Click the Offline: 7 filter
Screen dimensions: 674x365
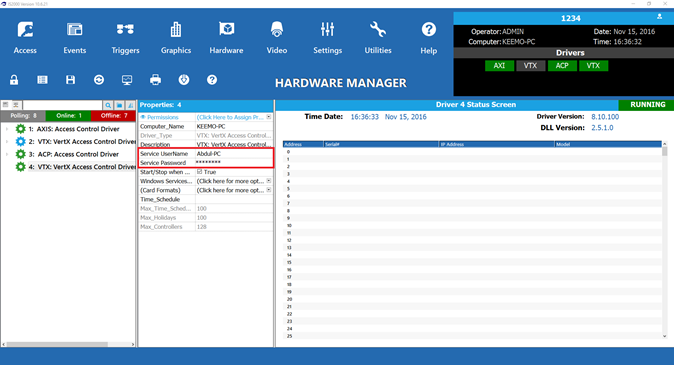(113, 116)
